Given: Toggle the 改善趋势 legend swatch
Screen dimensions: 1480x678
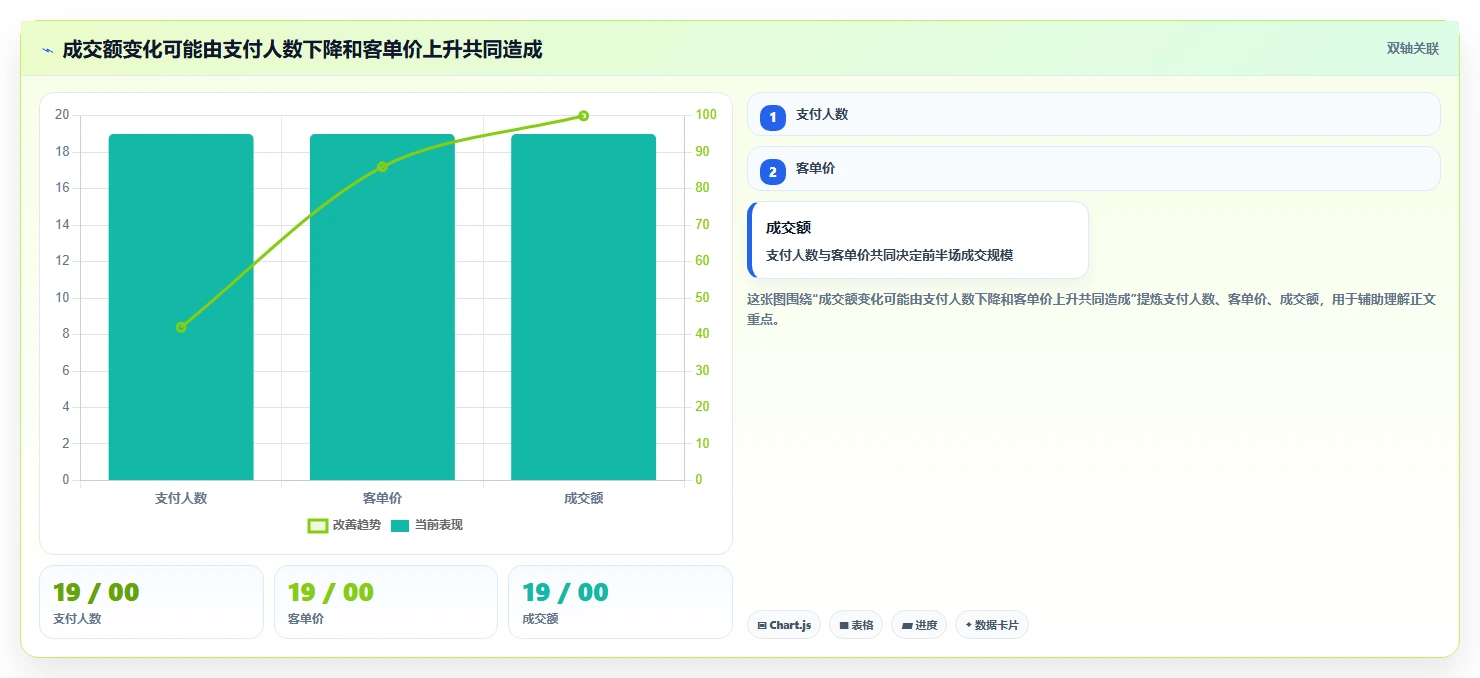Looking at the screenshot, I should (317, 525).
